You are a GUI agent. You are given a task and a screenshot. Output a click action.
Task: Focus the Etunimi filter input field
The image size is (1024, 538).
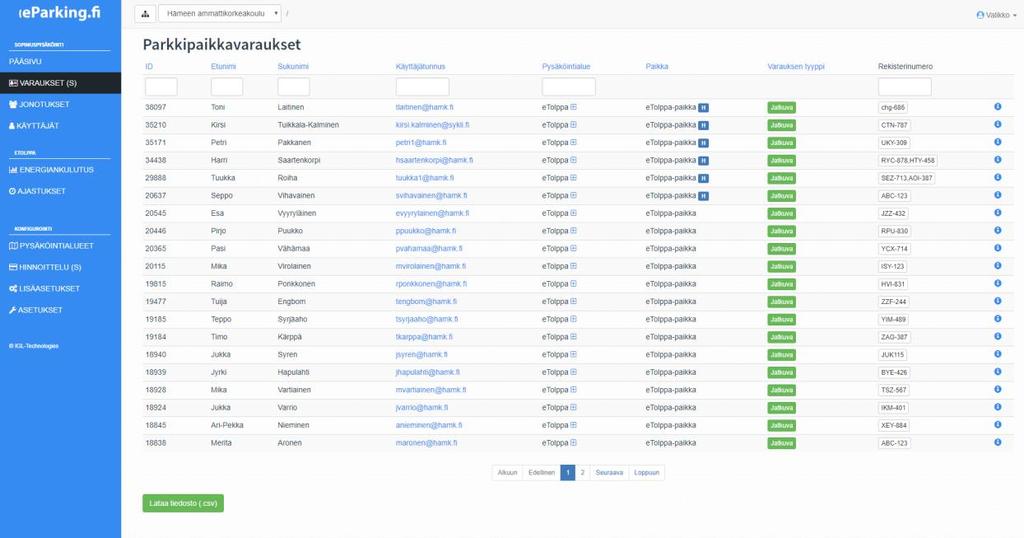(227, 87)
